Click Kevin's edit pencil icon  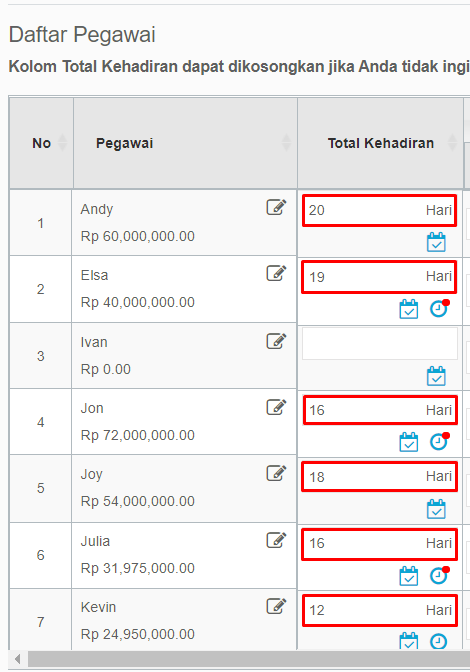coord(276,606)
